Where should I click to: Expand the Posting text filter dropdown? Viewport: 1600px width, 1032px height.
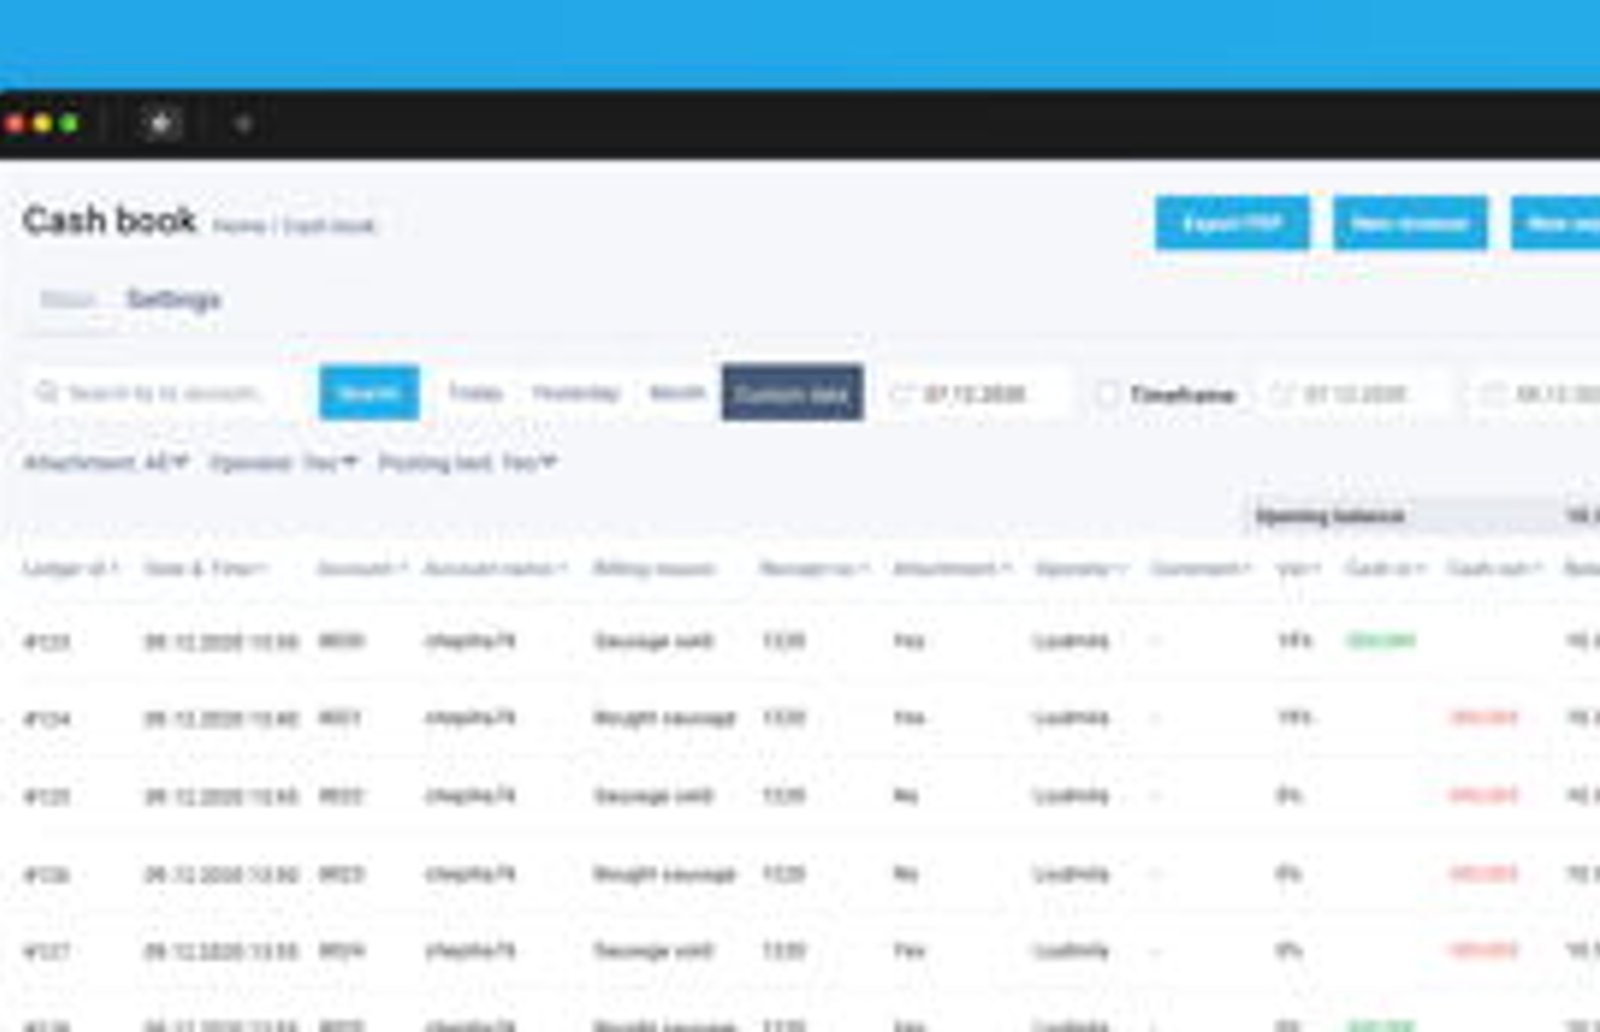tap(467, 463)
